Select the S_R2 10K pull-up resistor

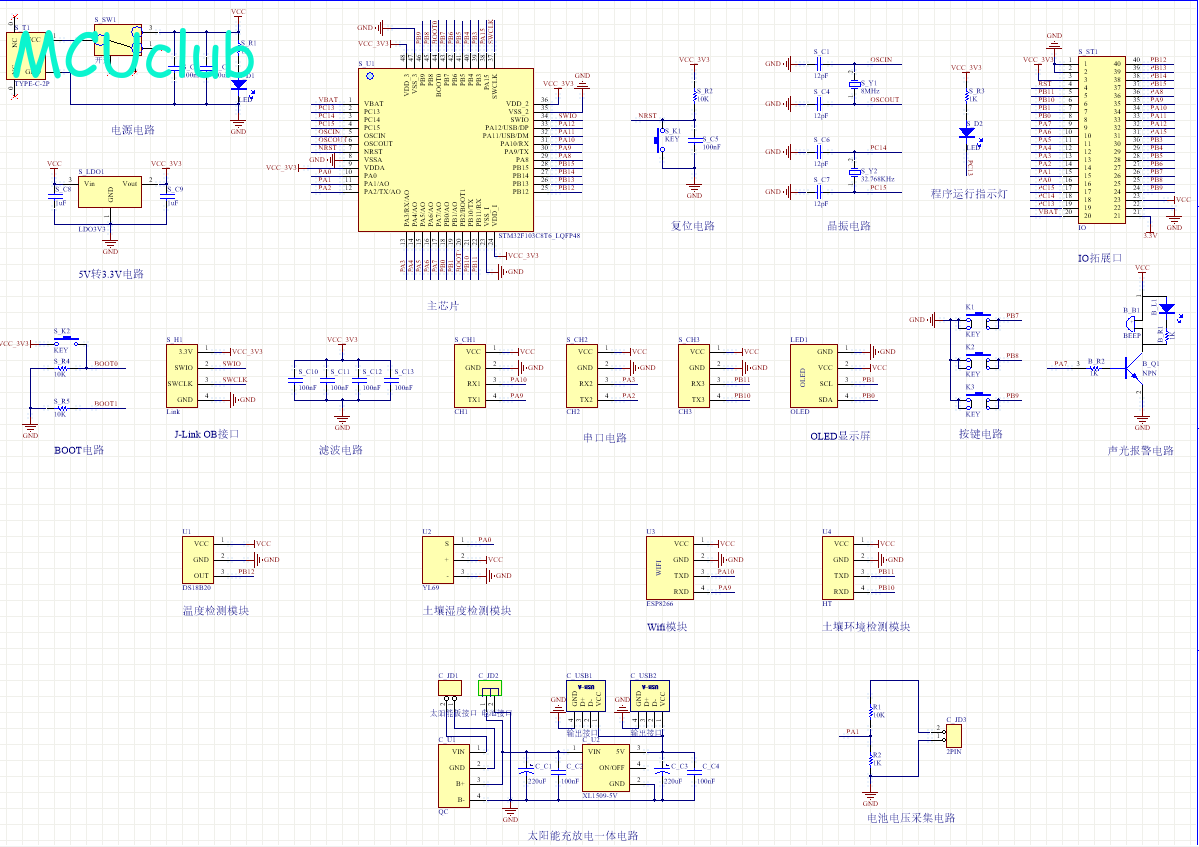[694, 96]
